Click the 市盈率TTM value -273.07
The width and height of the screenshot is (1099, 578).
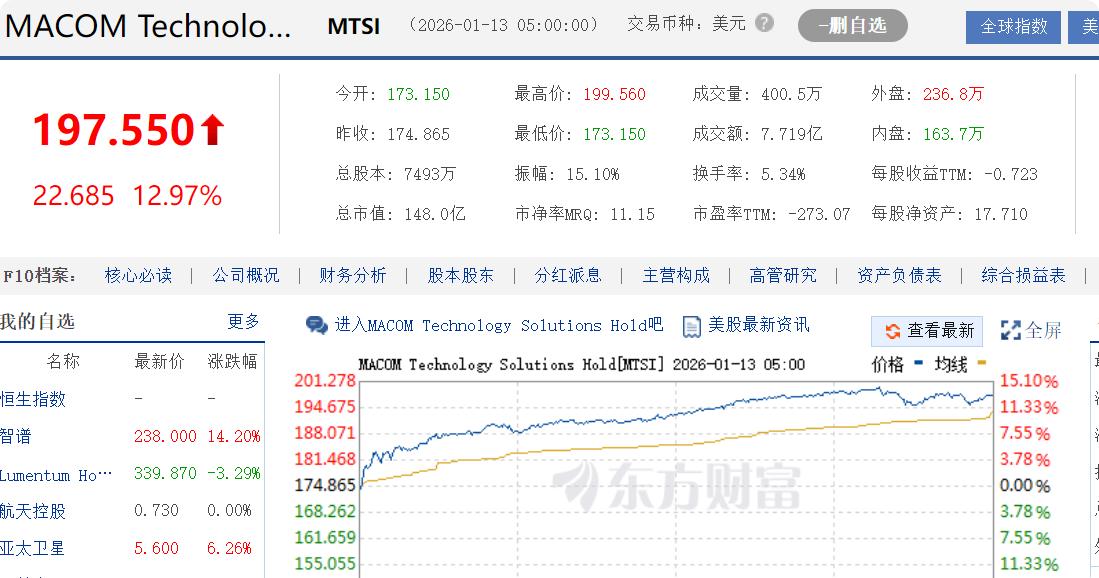tap(819, 214)
